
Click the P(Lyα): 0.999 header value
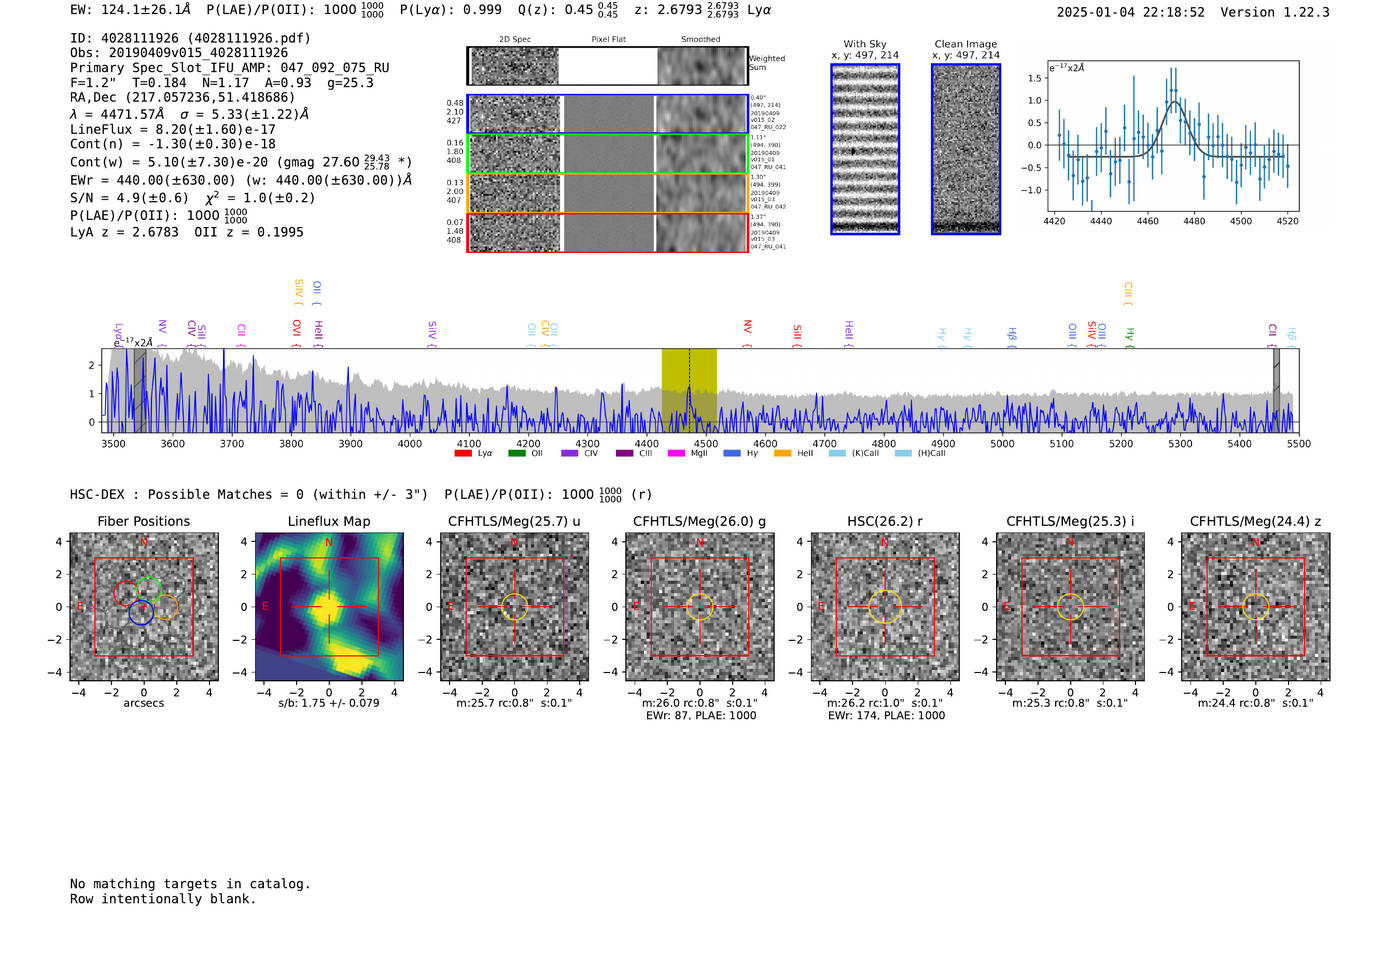(451, 9)
